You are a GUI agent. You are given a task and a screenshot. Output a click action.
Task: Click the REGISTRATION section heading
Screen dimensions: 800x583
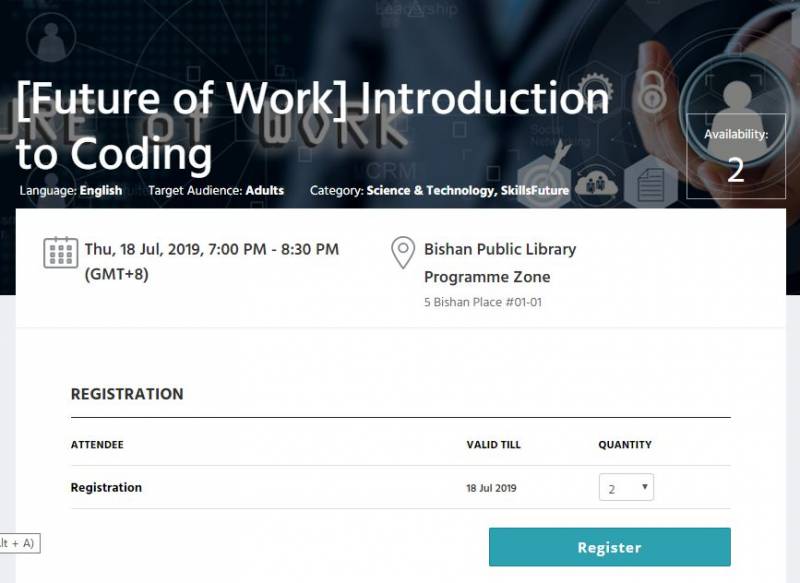(x=127, y=394)
